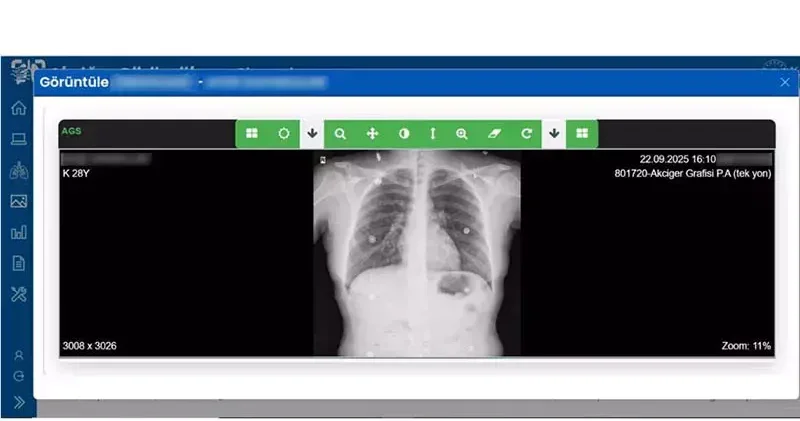The image size is (800, 421).
Task: Toggle the contrast/invert half-circle tool
Action: pos(404,133)
